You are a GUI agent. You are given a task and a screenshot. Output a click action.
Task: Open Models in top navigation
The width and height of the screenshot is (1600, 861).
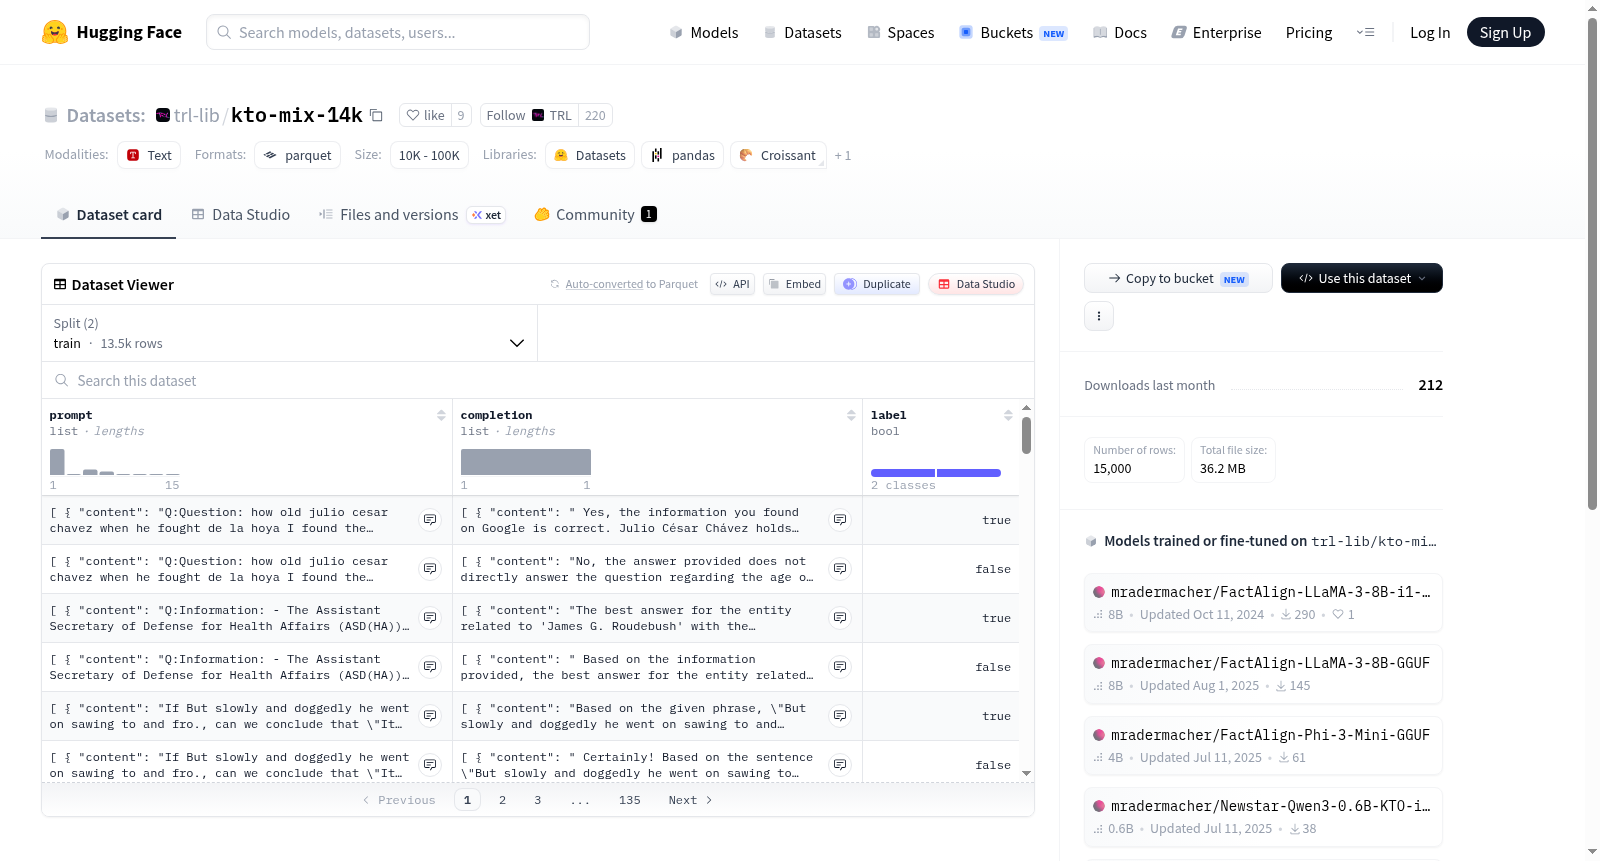(704, 32)
